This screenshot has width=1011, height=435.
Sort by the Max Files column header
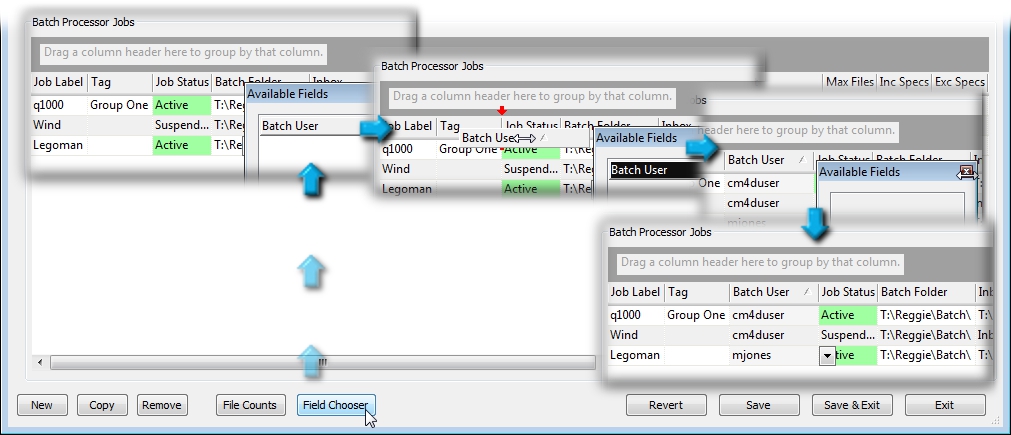(x=849, y=82)
